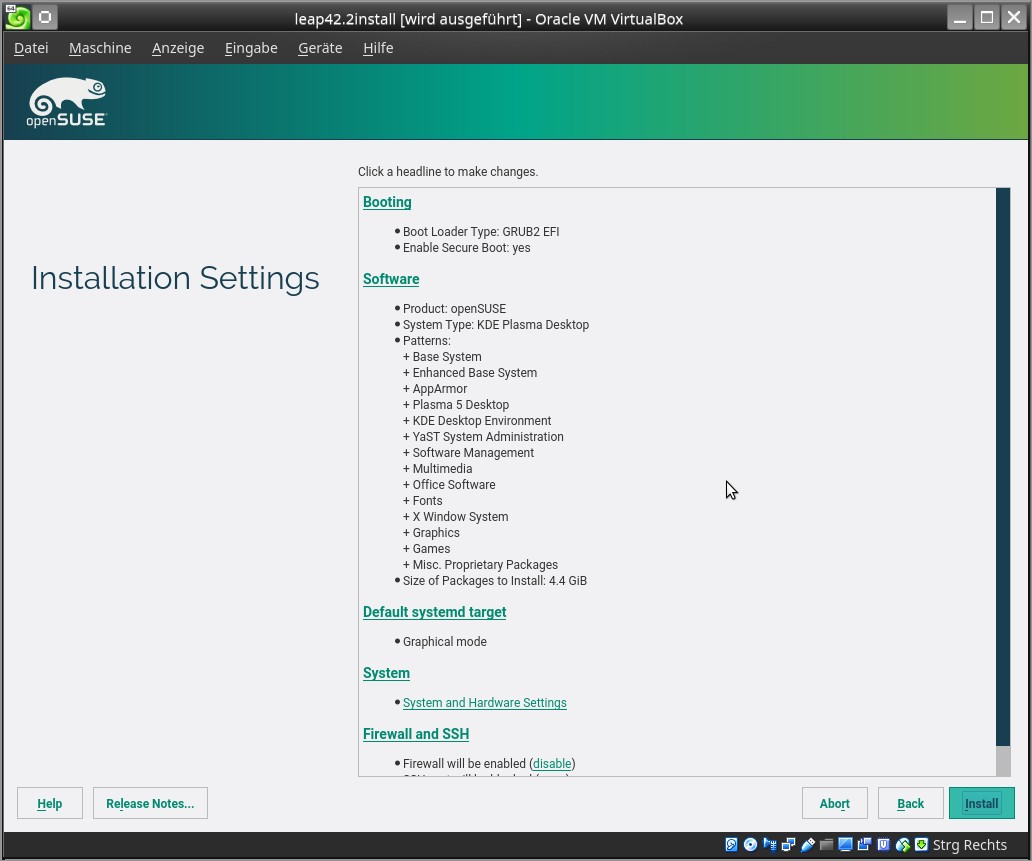Open the Eingabe menu
This screenshot has height=861, width=1032.
coord(251,48)
